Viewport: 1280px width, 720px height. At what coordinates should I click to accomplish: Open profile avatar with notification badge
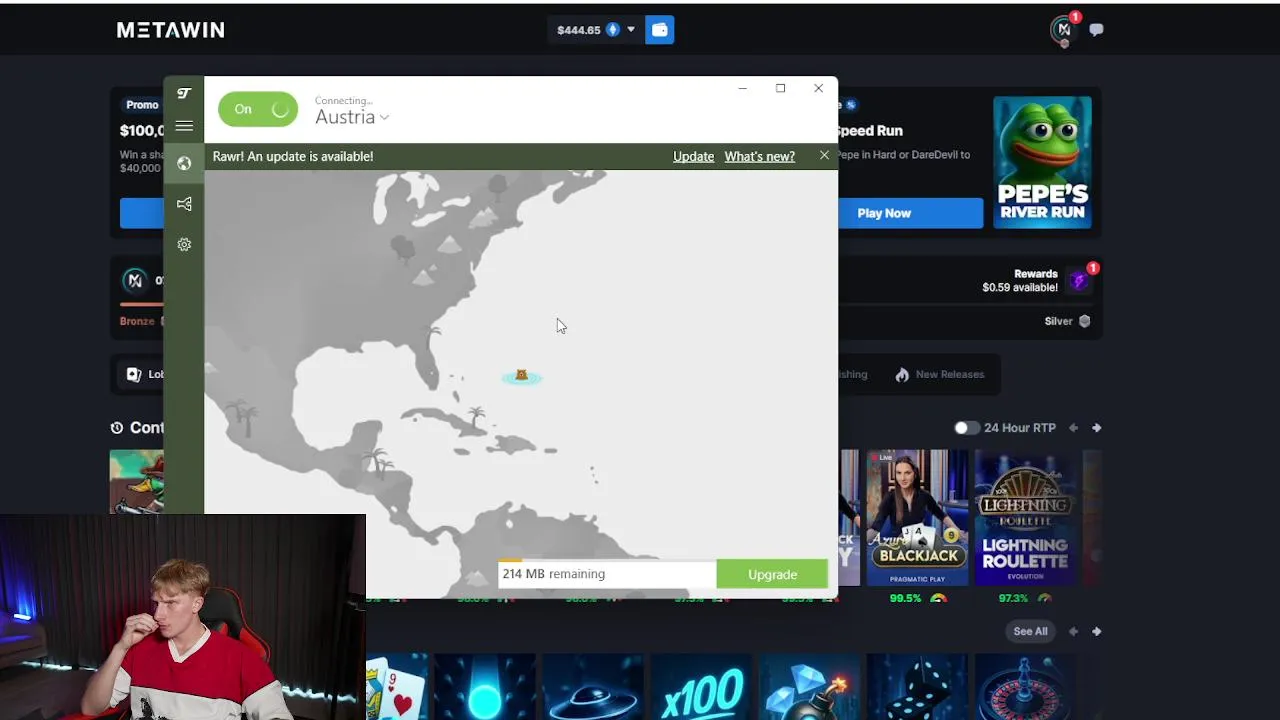coord(1064,29)
